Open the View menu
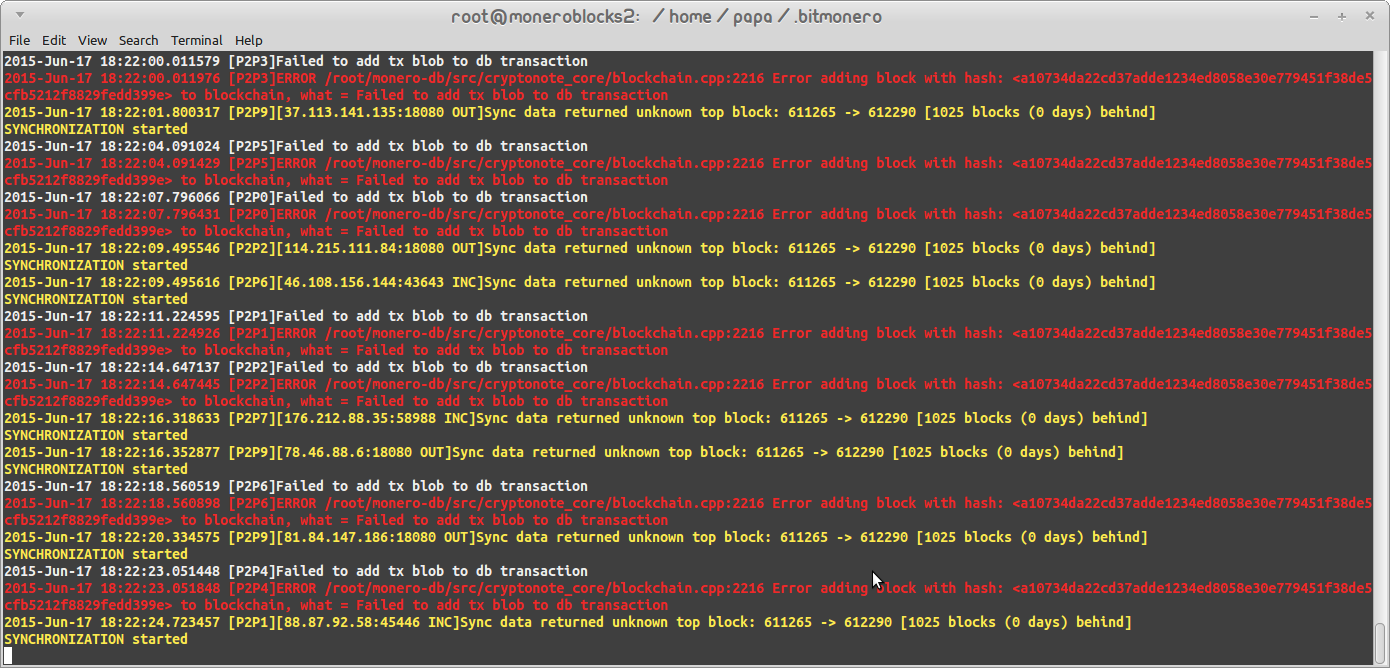This screenshot has height=668, width=1390. point(92,40)
